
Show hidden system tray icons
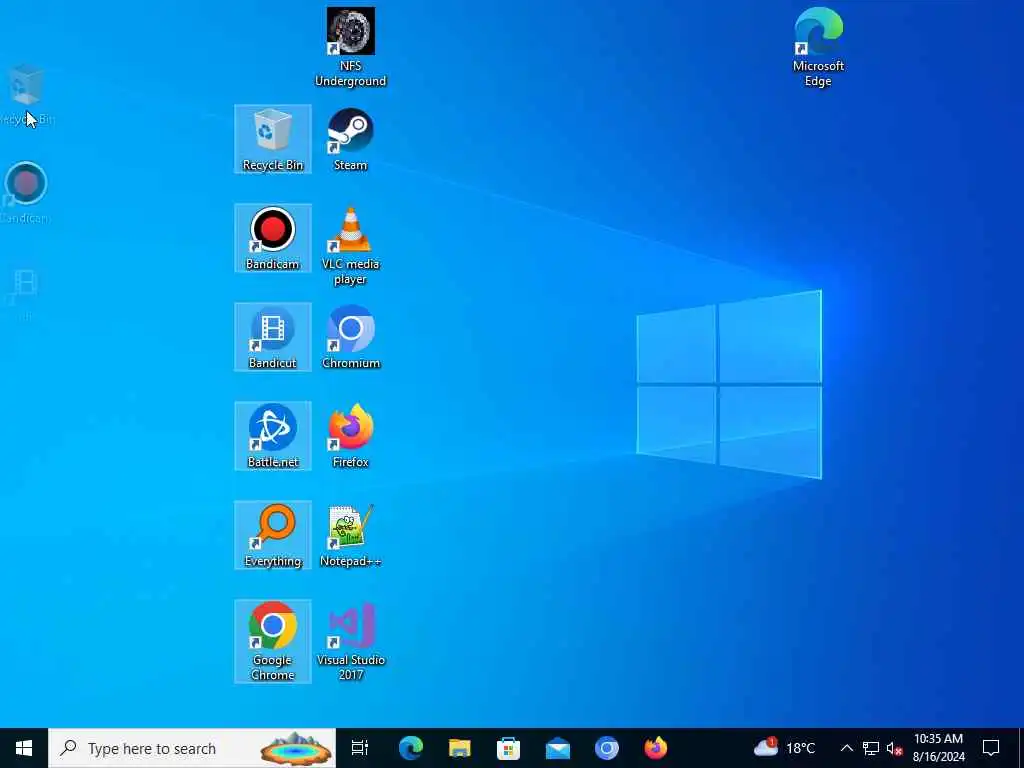point(846,748)
